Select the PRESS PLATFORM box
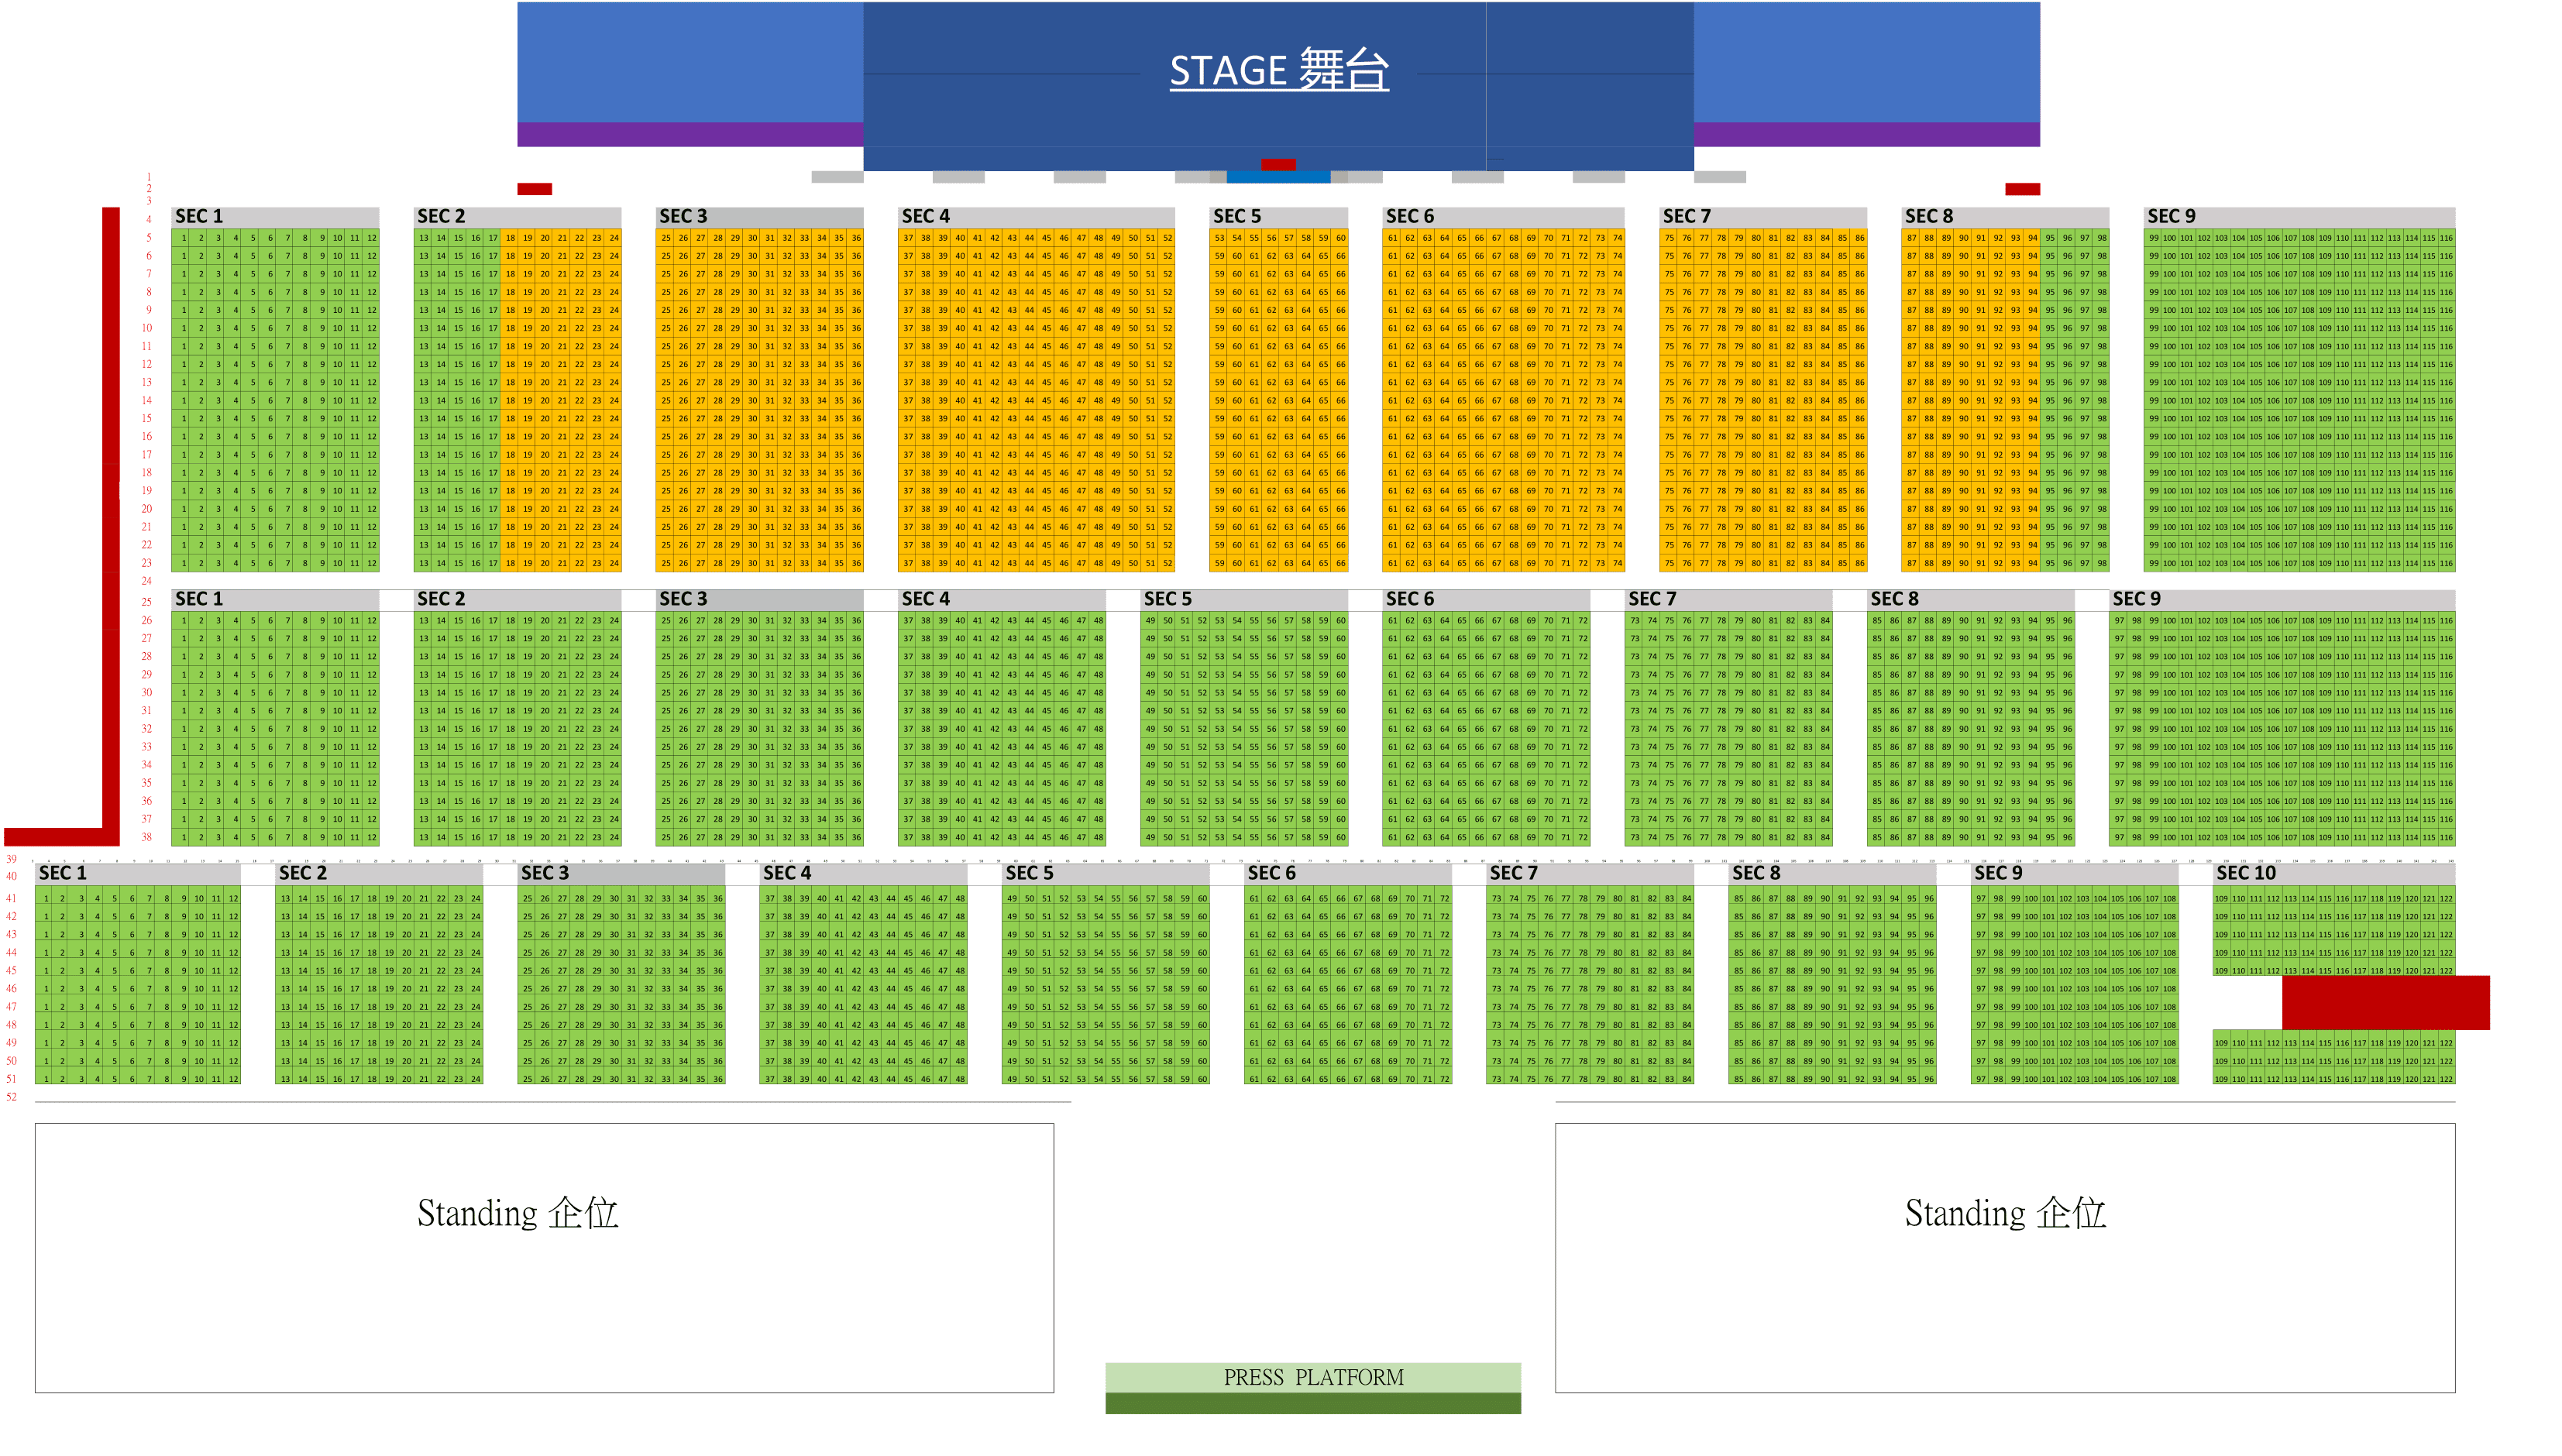The image size is (2562, 1456). 1312,1376
